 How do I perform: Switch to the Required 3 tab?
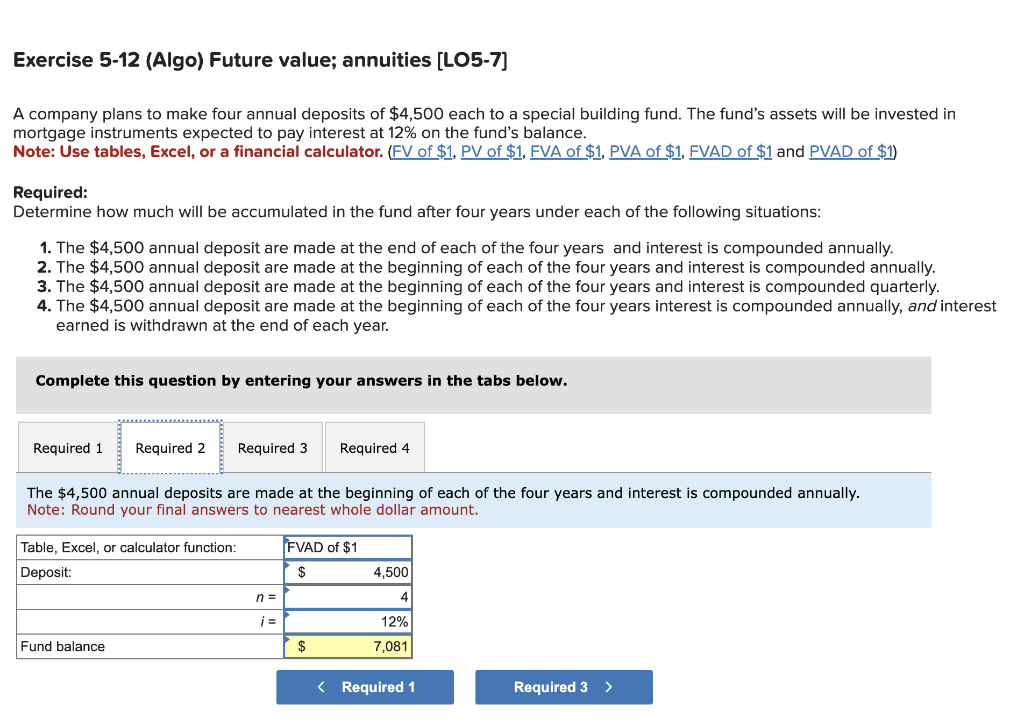[x=272, y=447]
